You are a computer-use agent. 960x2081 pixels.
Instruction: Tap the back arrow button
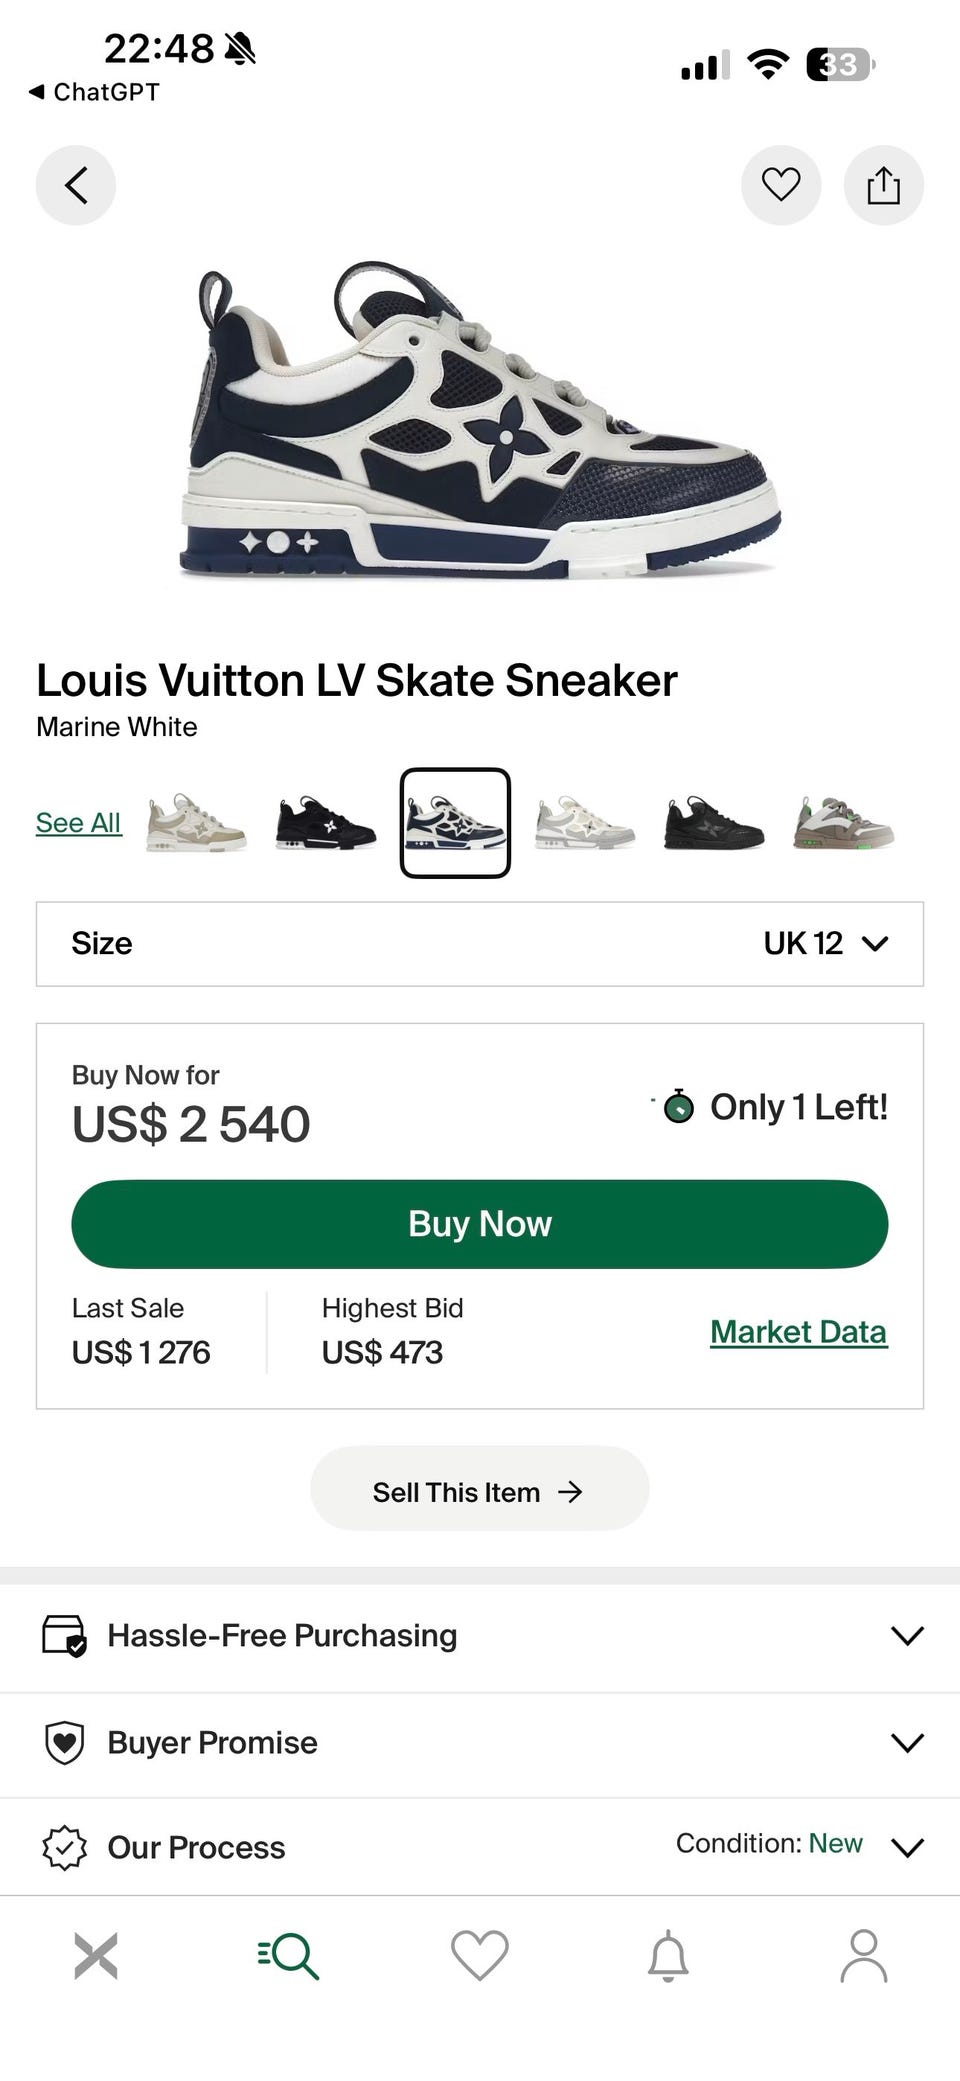point(76,185)
